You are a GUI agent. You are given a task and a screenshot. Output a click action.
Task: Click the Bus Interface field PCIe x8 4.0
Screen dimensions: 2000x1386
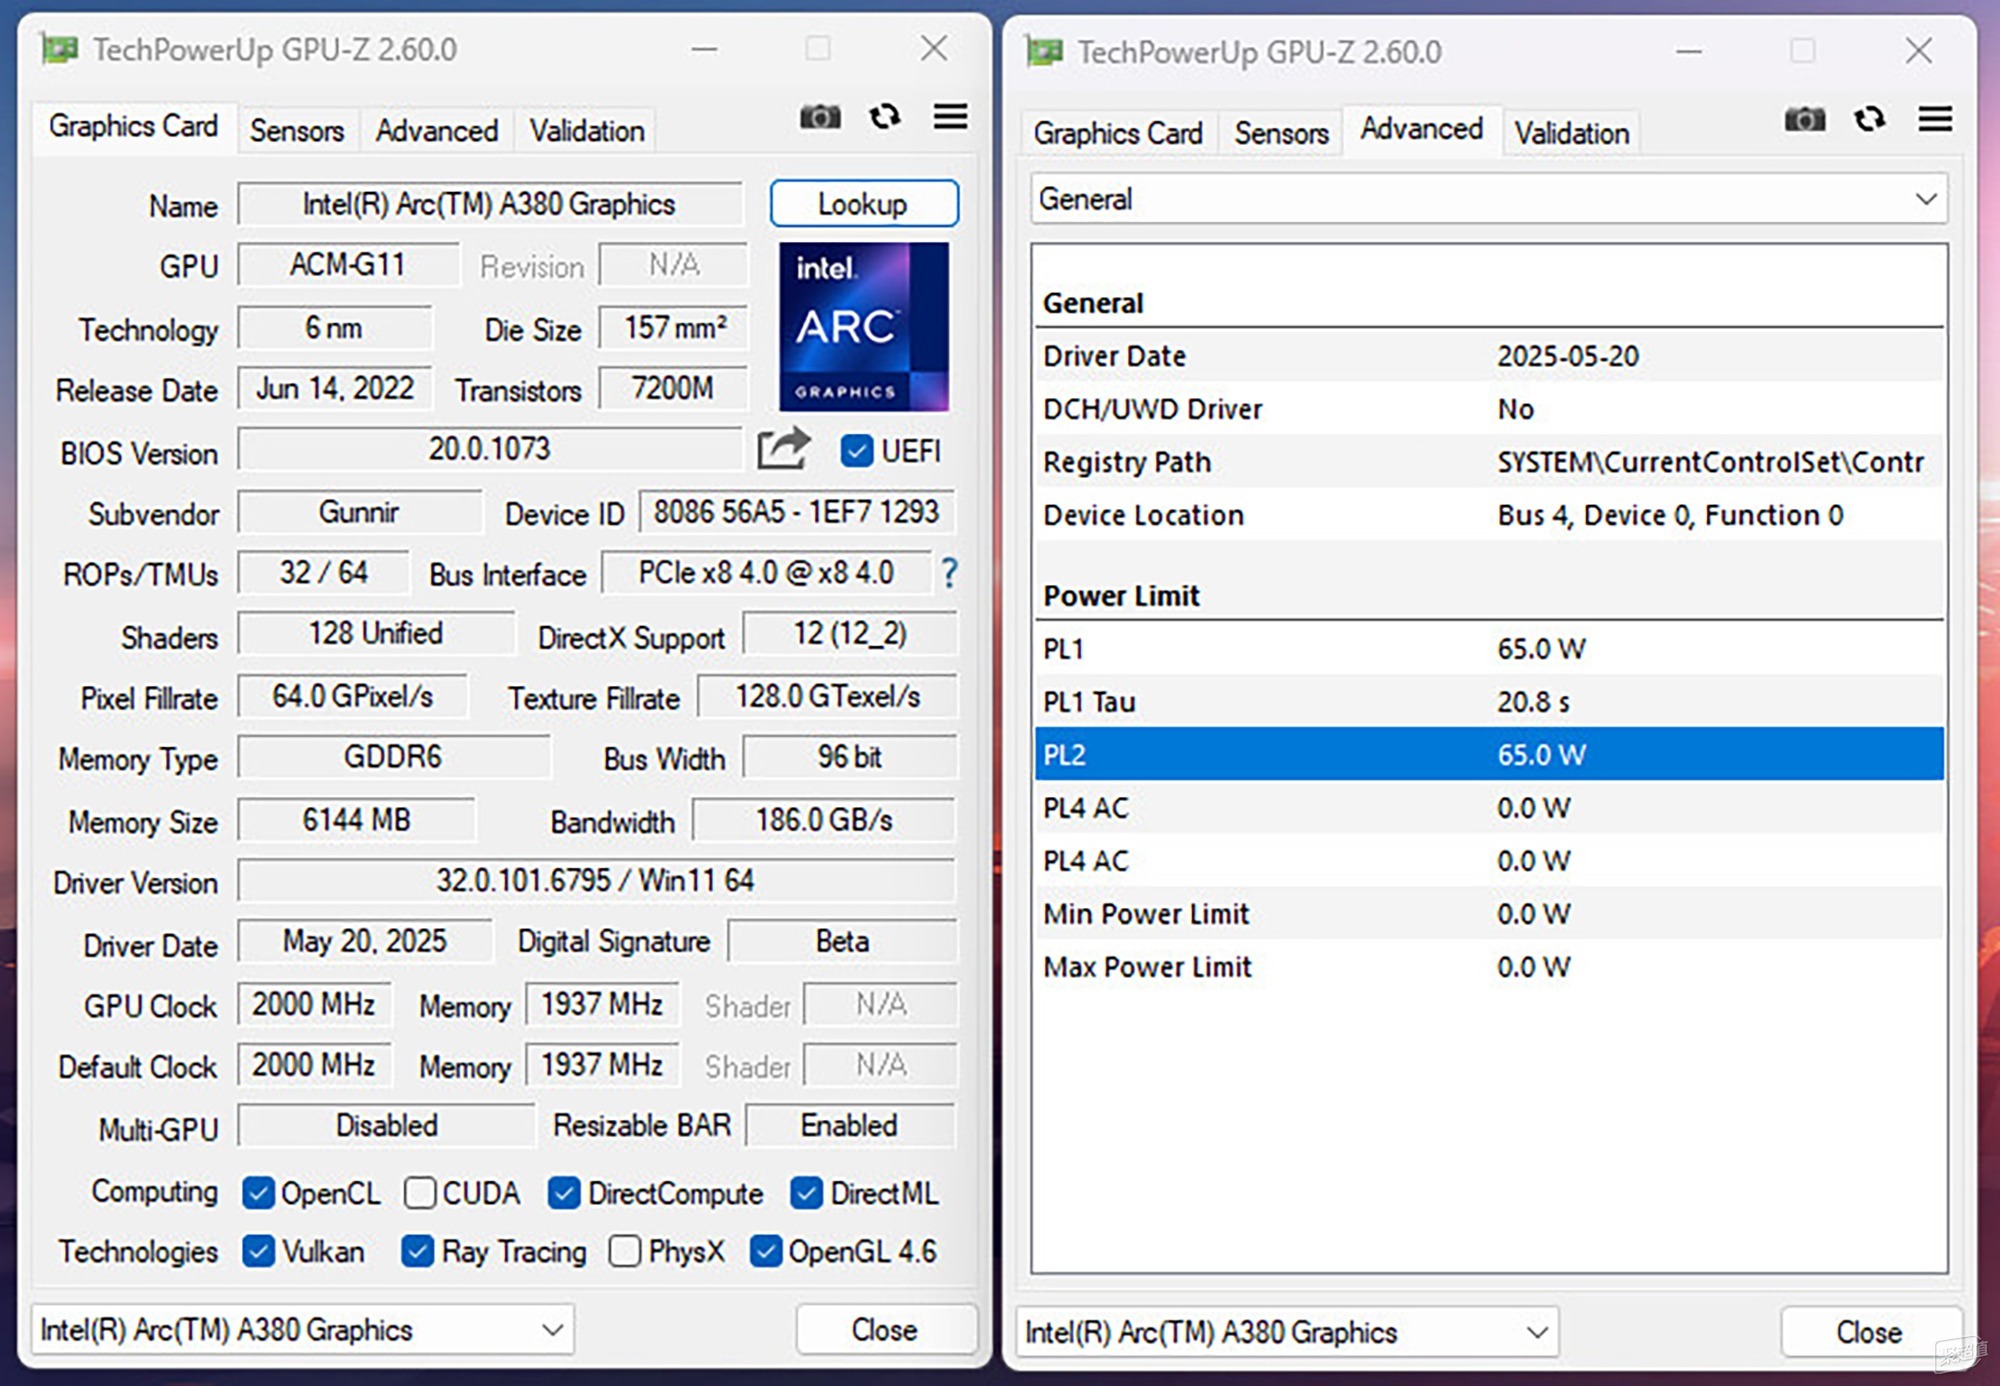(x=766, y=573)
